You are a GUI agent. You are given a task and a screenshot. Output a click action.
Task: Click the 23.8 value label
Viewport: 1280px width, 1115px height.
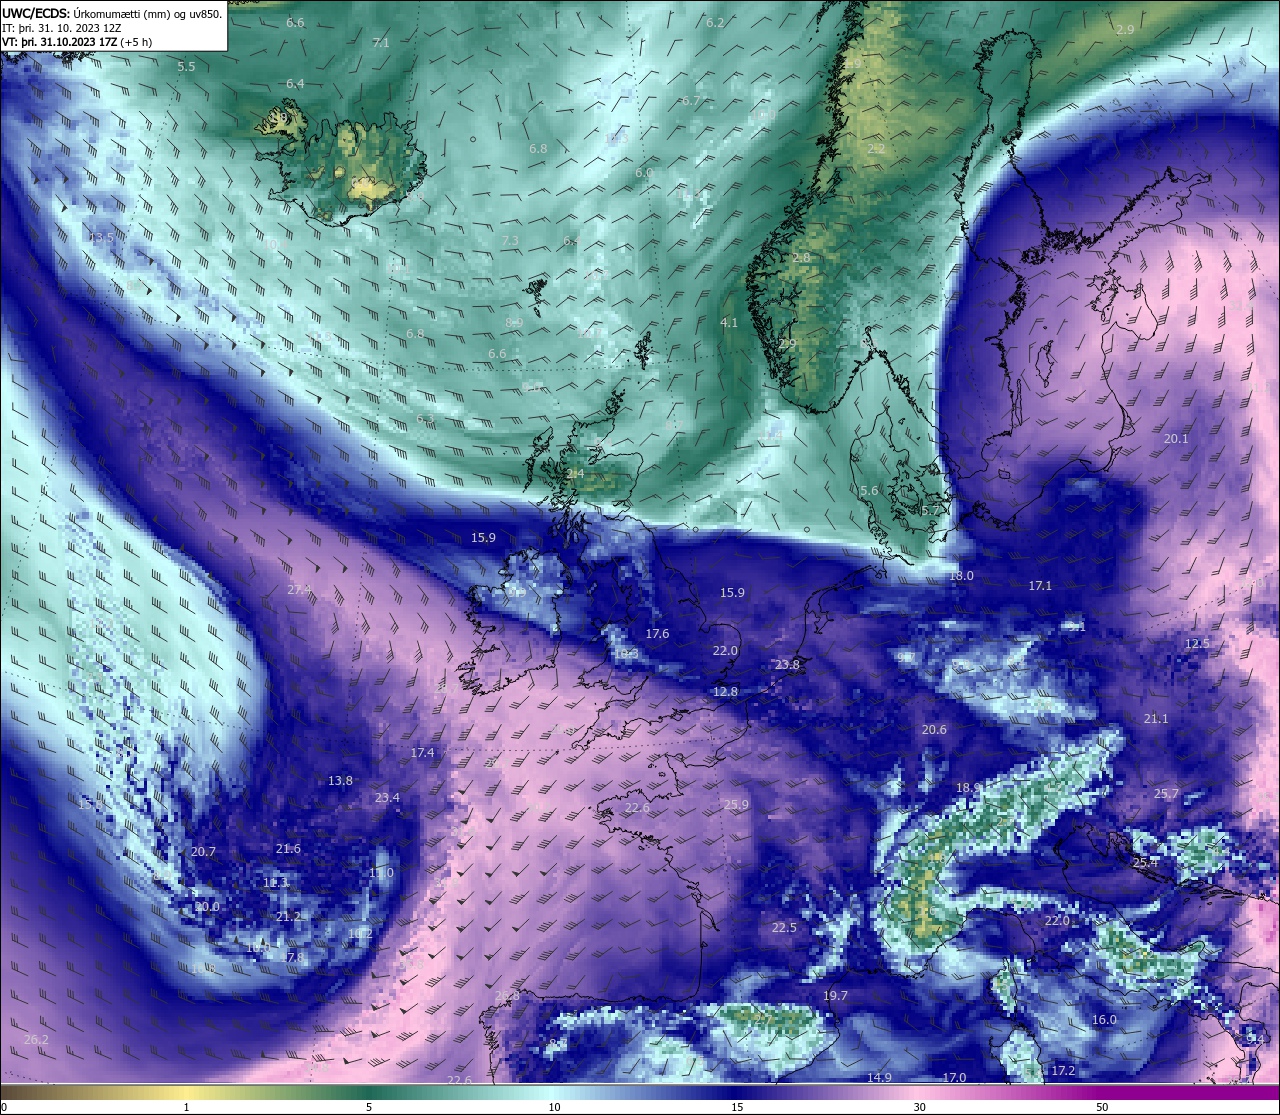787,665
